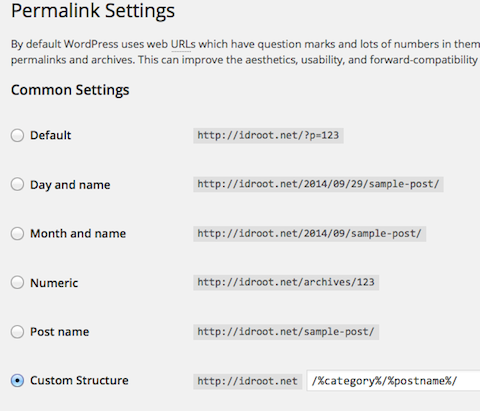Pick the Numeric radio button

point(17,282)
